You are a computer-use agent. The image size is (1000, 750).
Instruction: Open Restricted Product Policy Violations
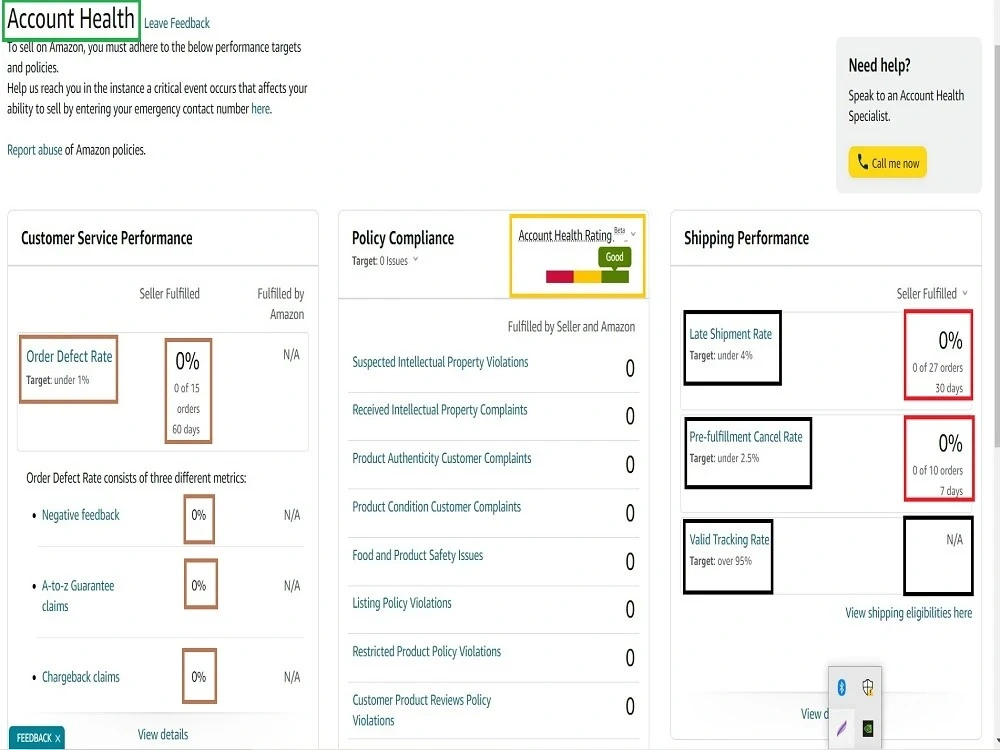point(427,651)
